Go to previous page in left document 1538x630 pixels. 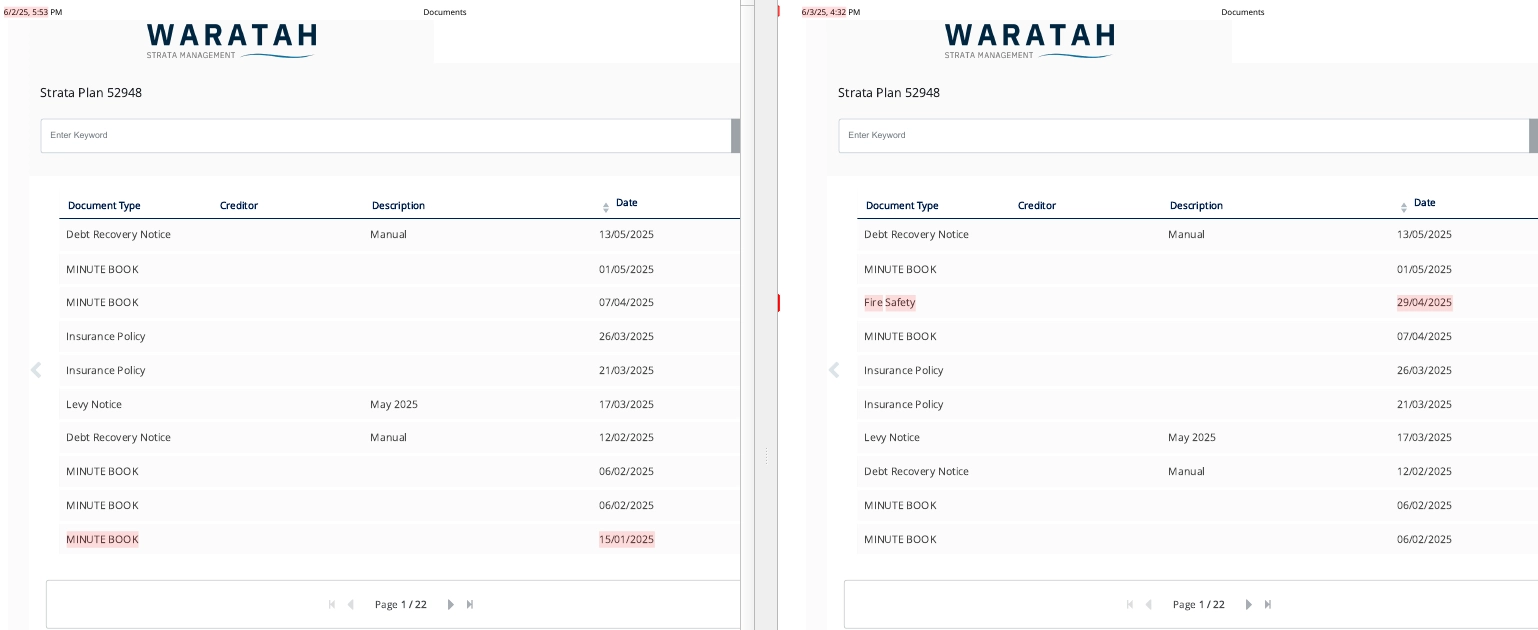click(350, 605)
